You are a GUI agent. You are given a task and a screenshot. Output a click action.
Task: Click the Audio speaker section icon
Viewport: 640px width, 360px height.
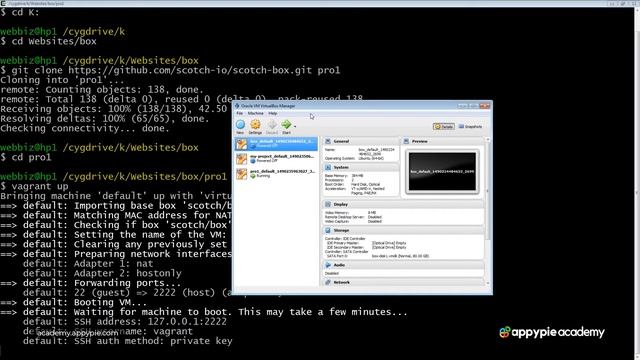328,265
